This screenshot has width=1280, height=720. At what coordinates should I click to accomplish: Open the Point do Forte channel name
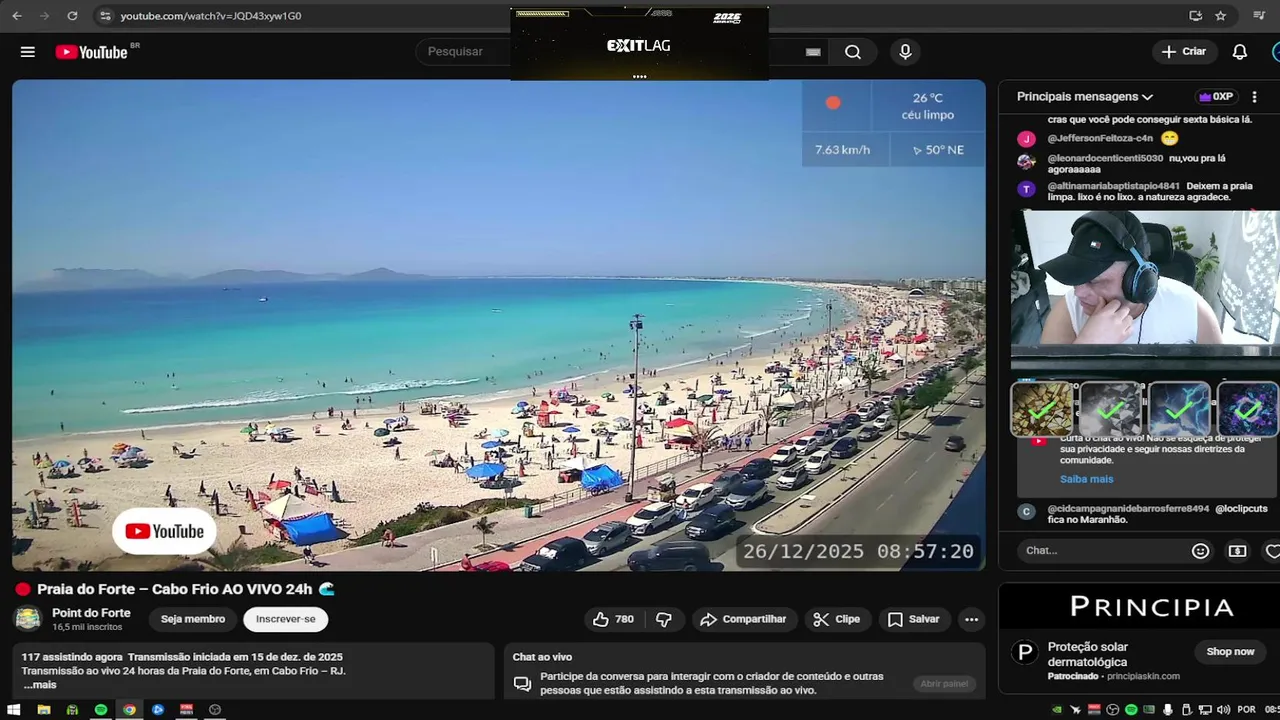pyautogui.click(x=91, y=613)
